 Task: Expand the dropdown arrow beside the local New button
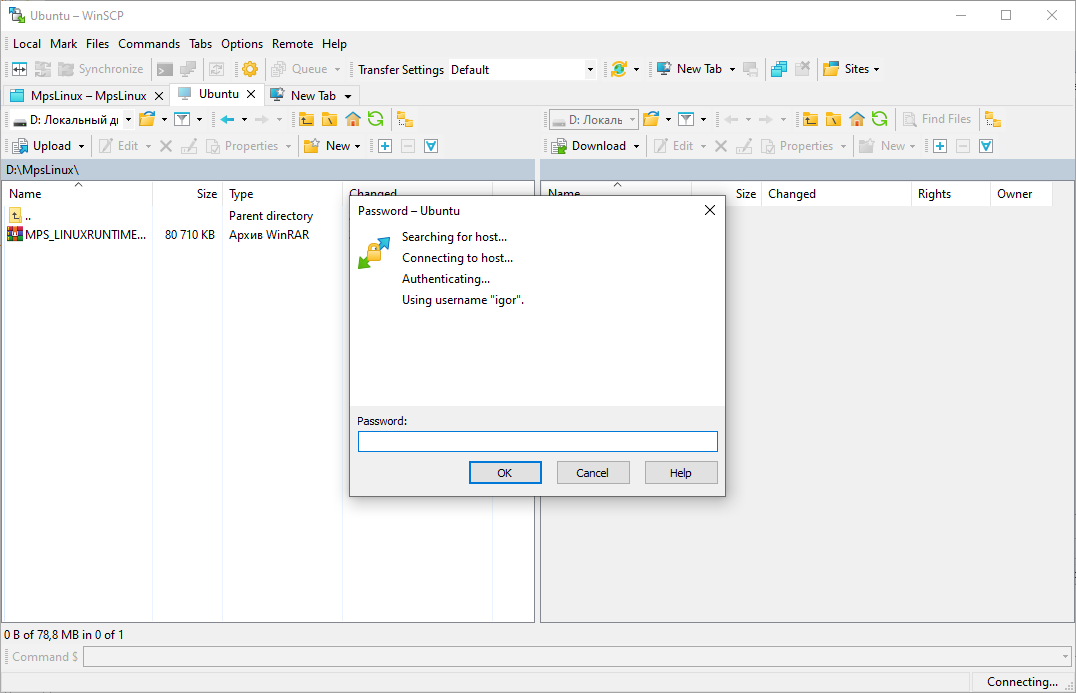coord(358,146)
